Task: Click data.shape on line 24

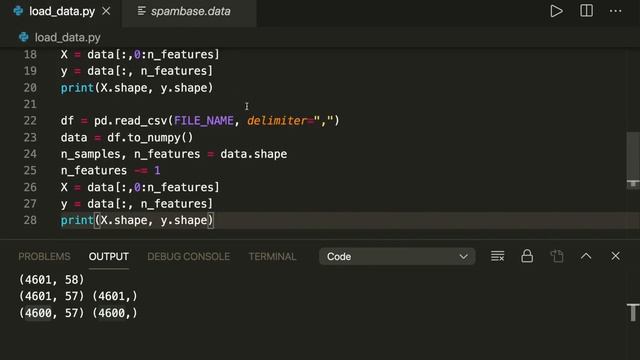Action: 253,154
